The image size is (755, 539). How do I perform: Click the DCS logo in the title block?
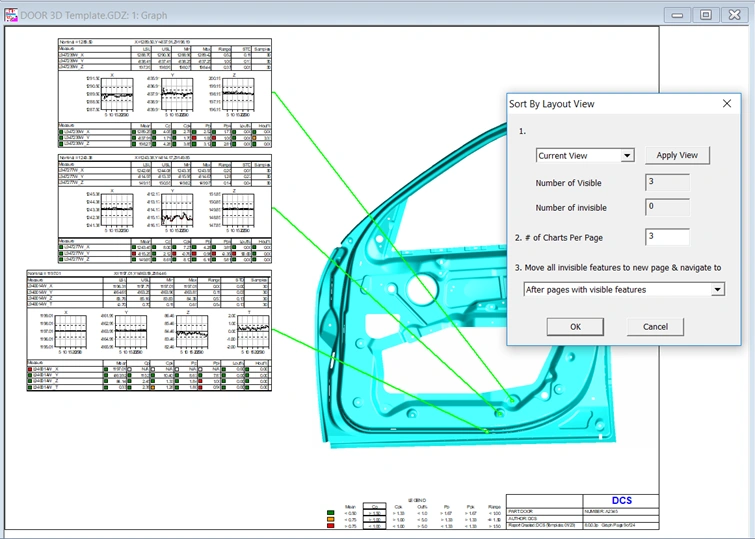click(x=622, y=500)
